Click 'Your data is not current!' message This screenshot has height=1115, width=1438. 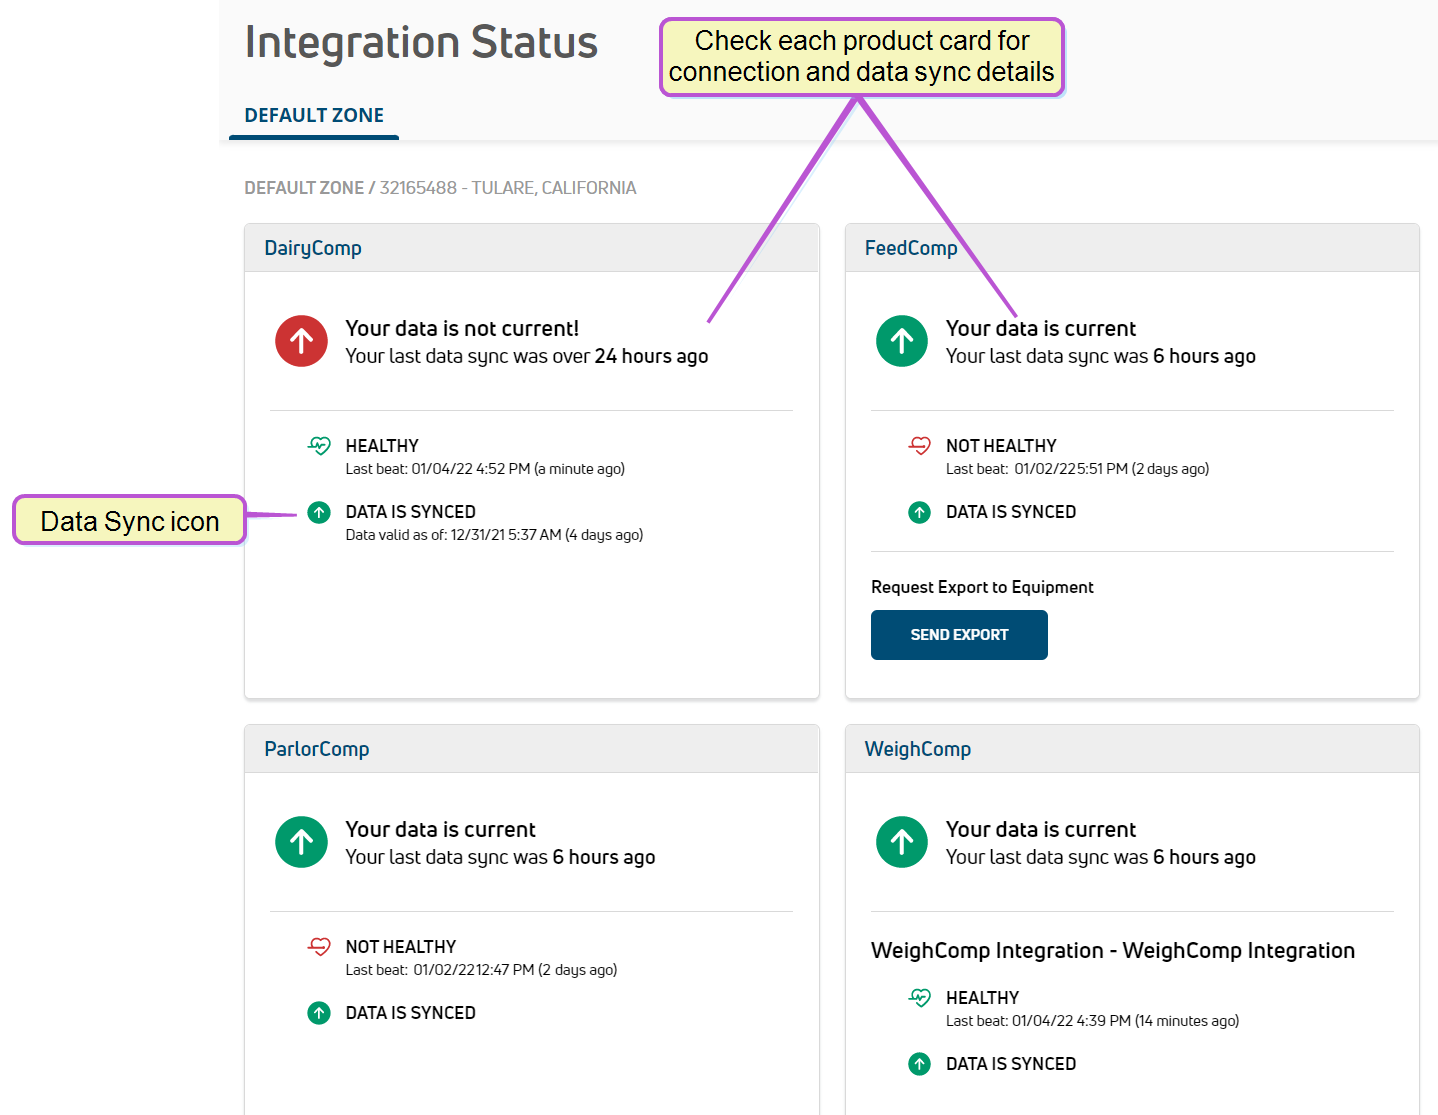(462, 328)
